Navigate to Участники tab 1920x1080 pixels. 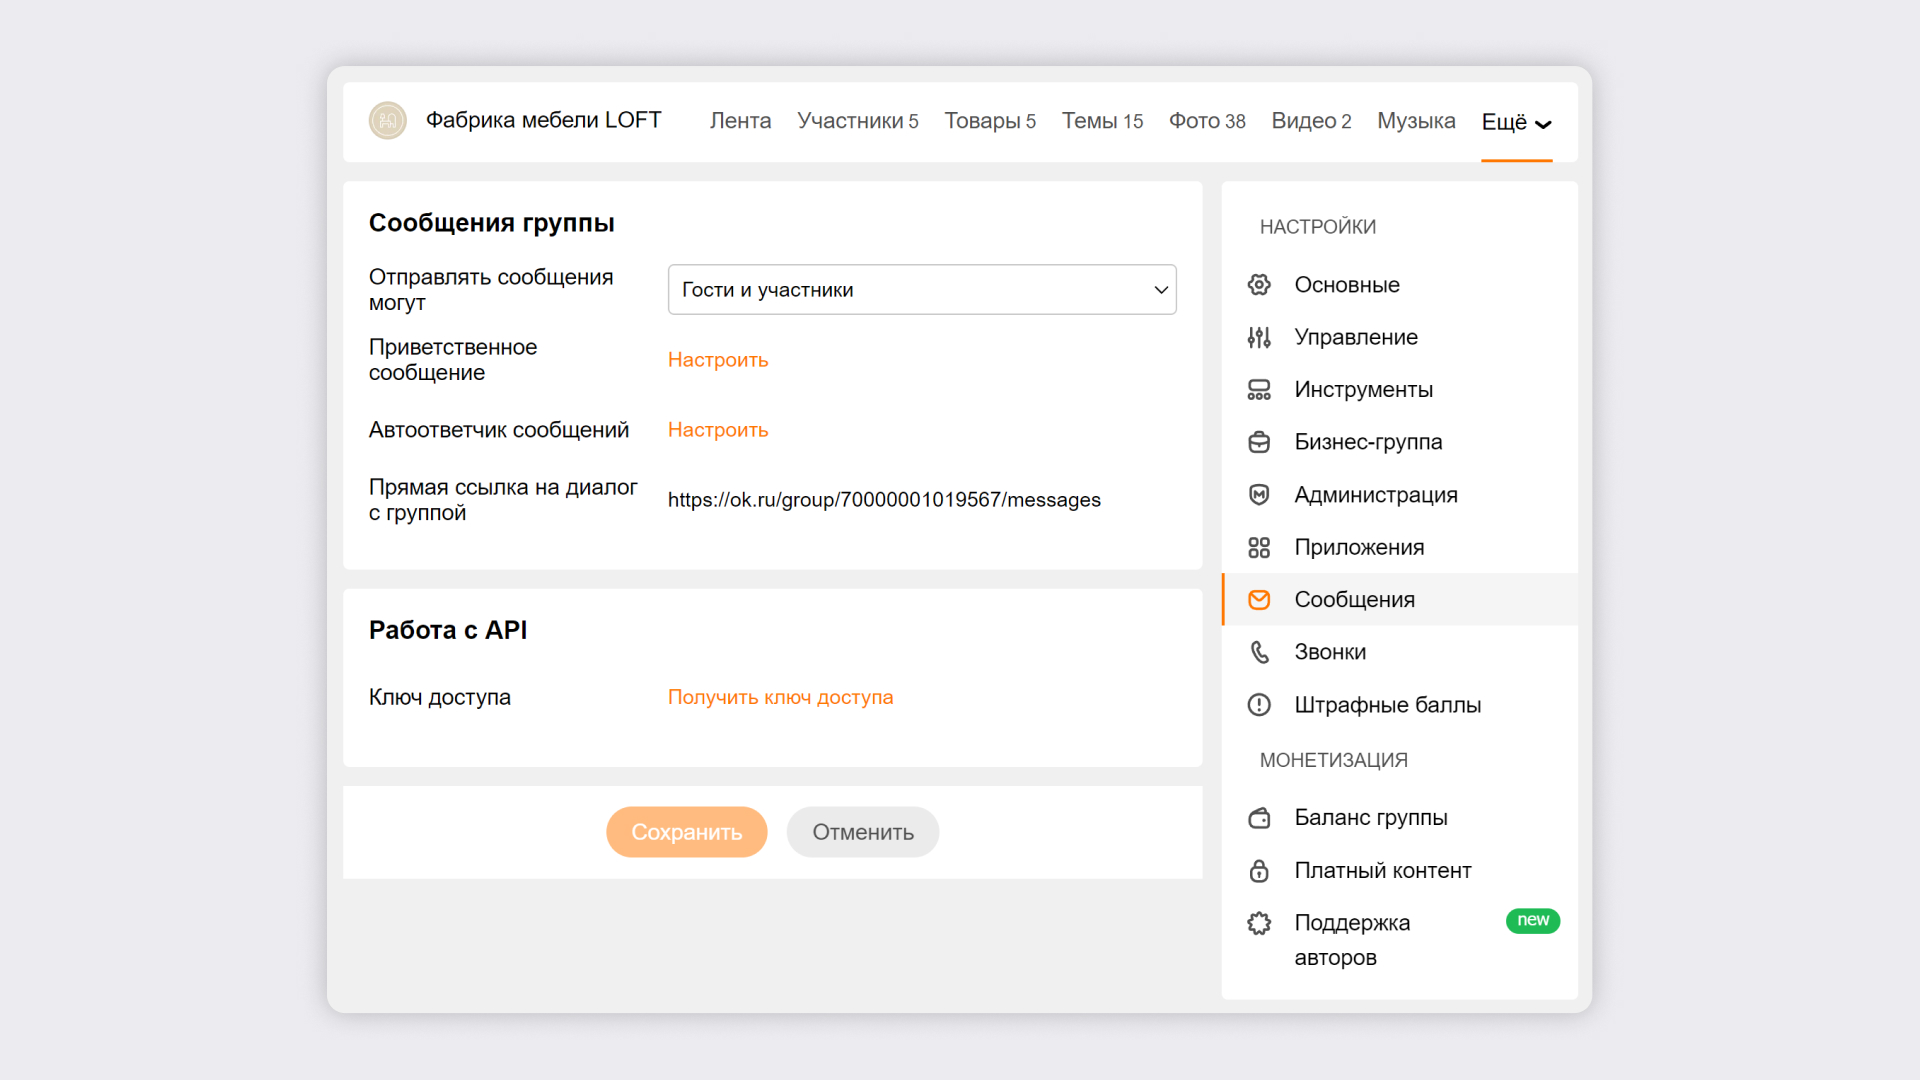click(x=856, y=120)
